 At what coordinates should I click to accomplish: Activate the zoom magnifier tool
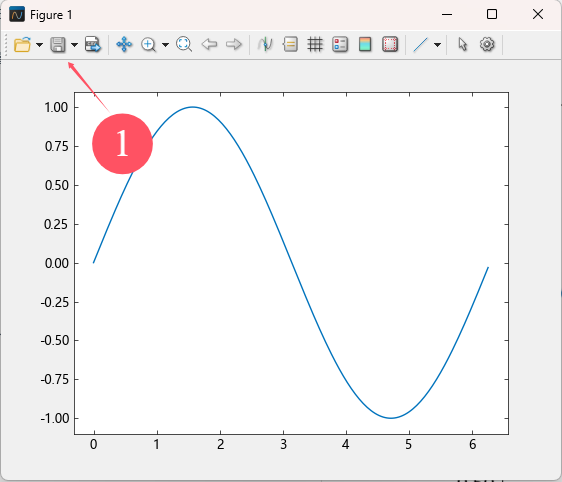[148, 45]
